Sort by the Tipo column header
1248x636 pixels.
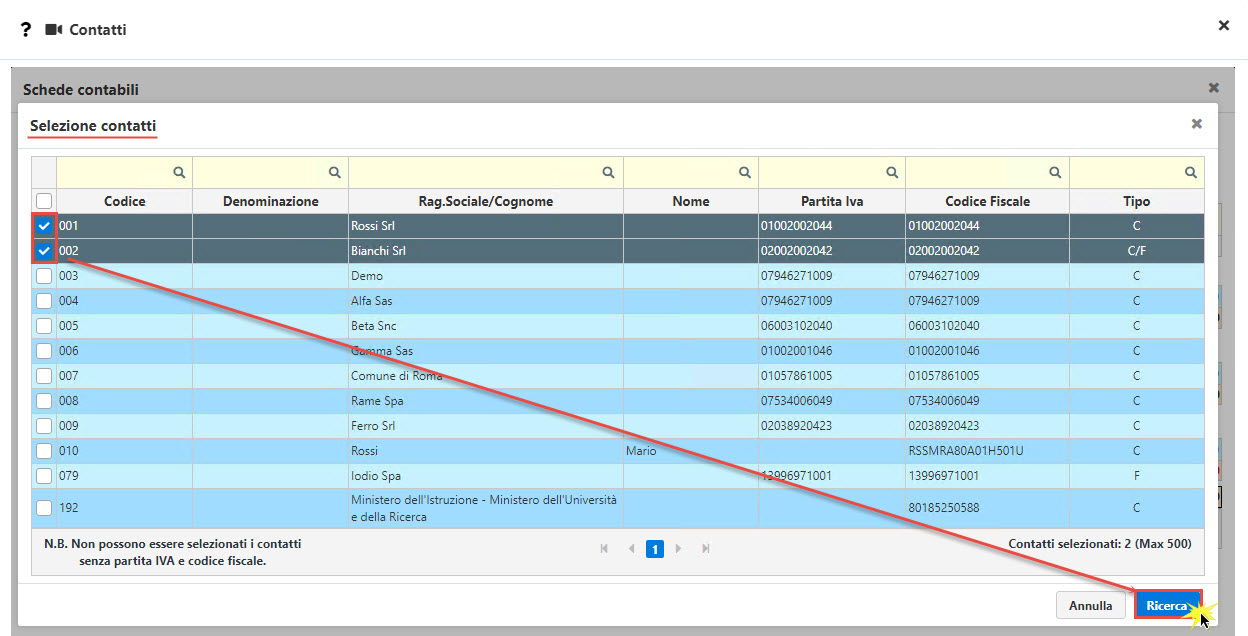1136,201
